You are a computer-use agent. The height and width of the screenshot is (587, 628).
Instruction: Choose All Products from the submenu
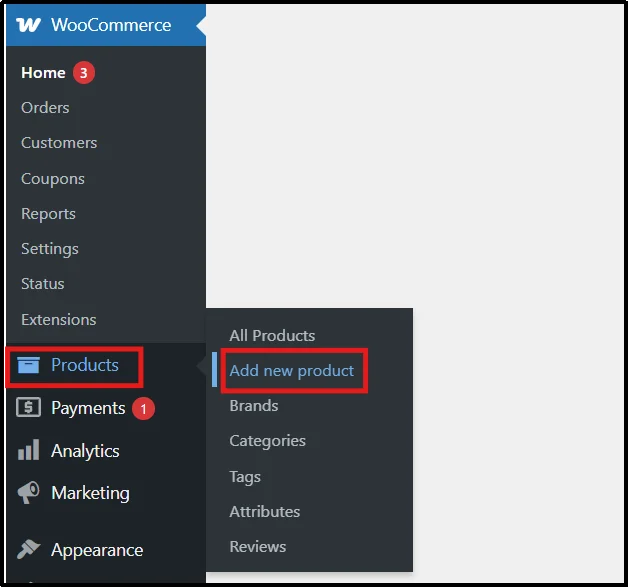coord(272,336)
